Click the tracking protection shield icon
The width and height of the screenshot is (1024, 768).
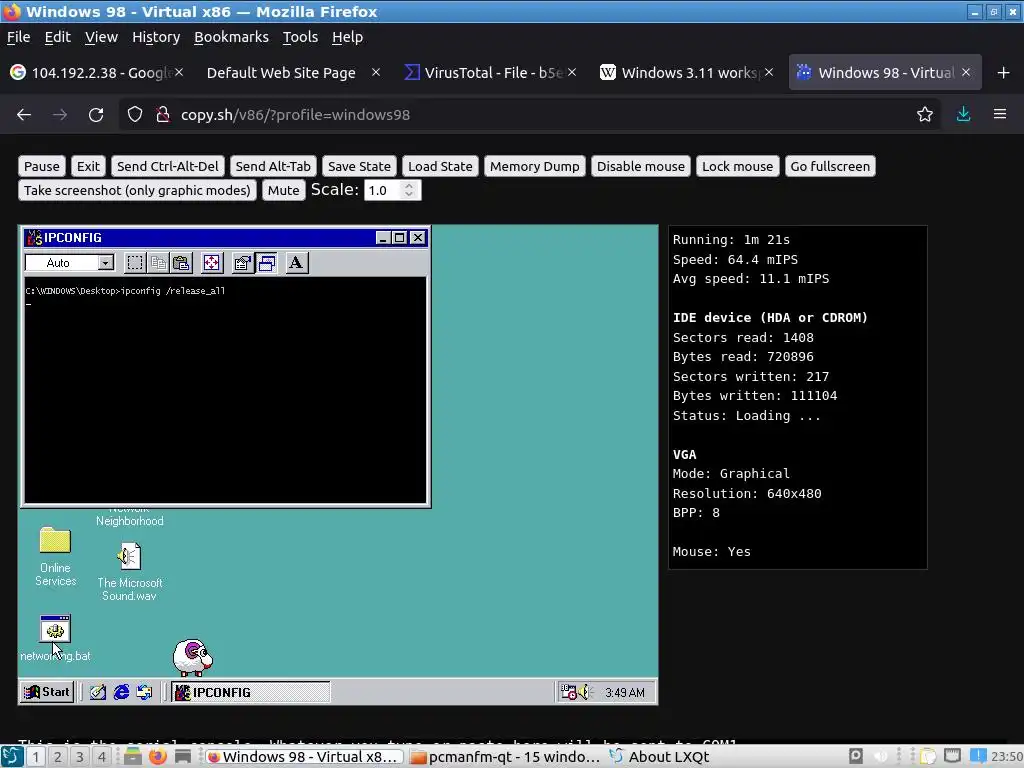tap(135, 115)
